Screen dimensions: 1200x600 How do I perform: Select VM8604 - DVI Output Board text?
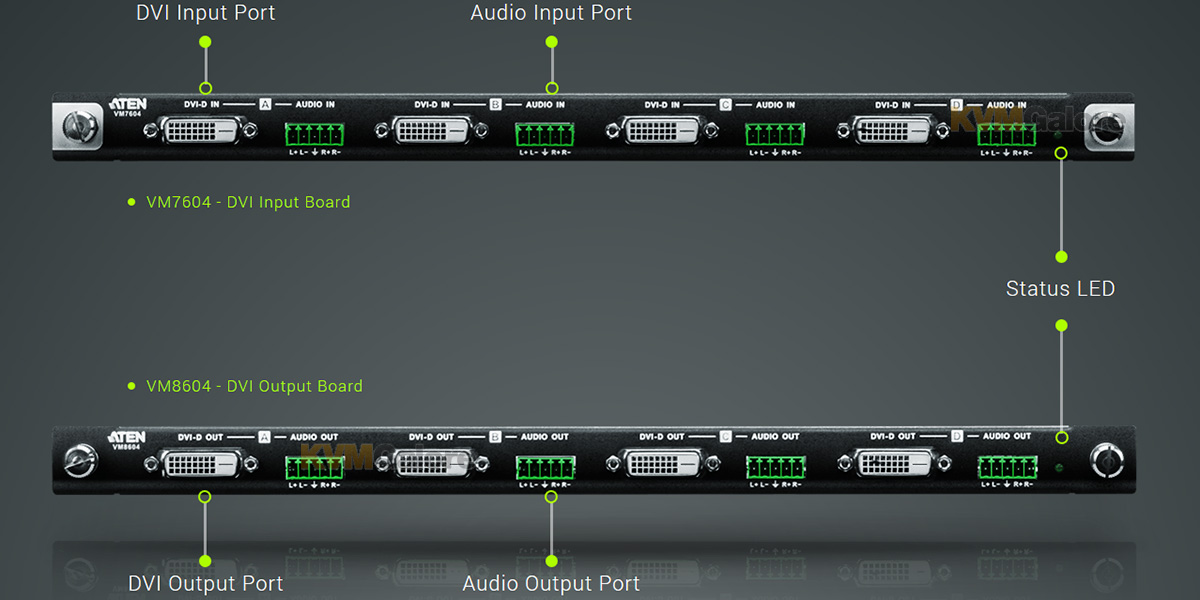tap(254, 386)
